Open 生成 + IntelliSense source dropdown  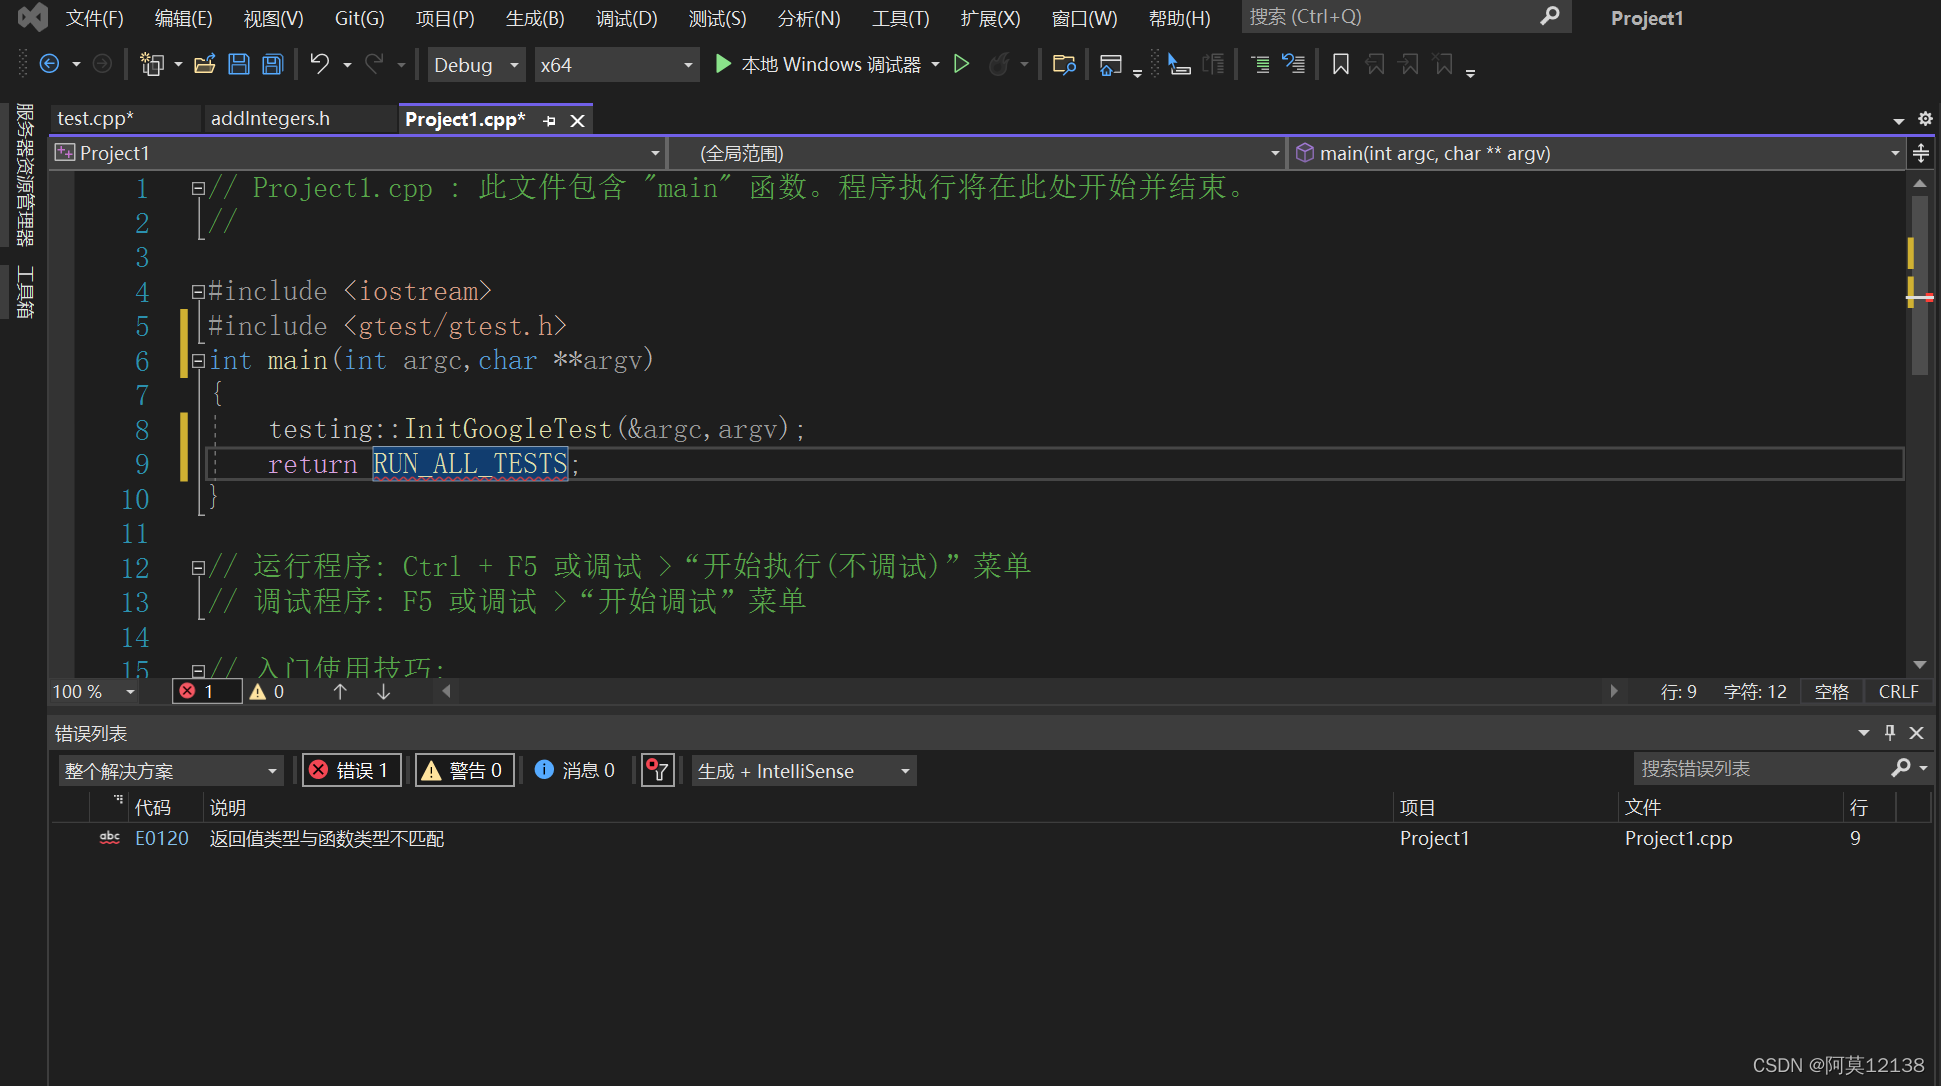pos(803,771)
